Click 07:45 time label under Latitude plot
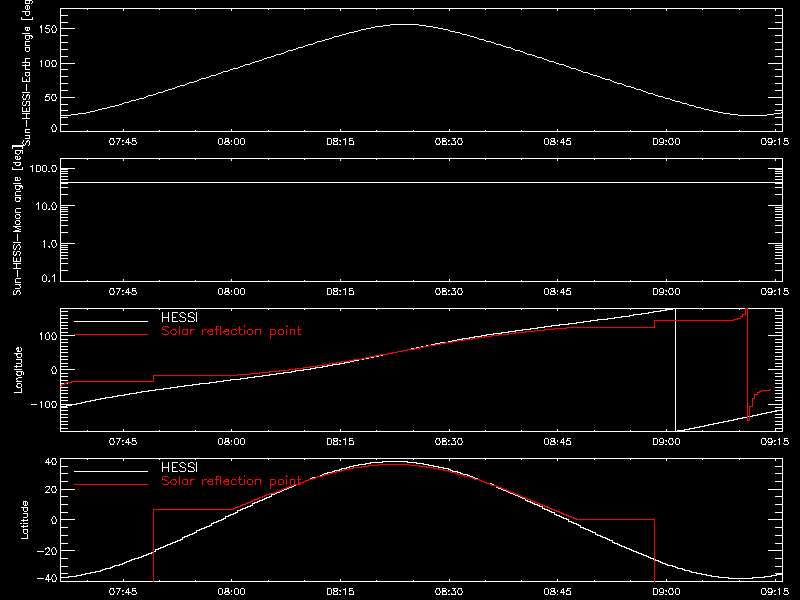The image size is (800, 600). pos(123,592)
